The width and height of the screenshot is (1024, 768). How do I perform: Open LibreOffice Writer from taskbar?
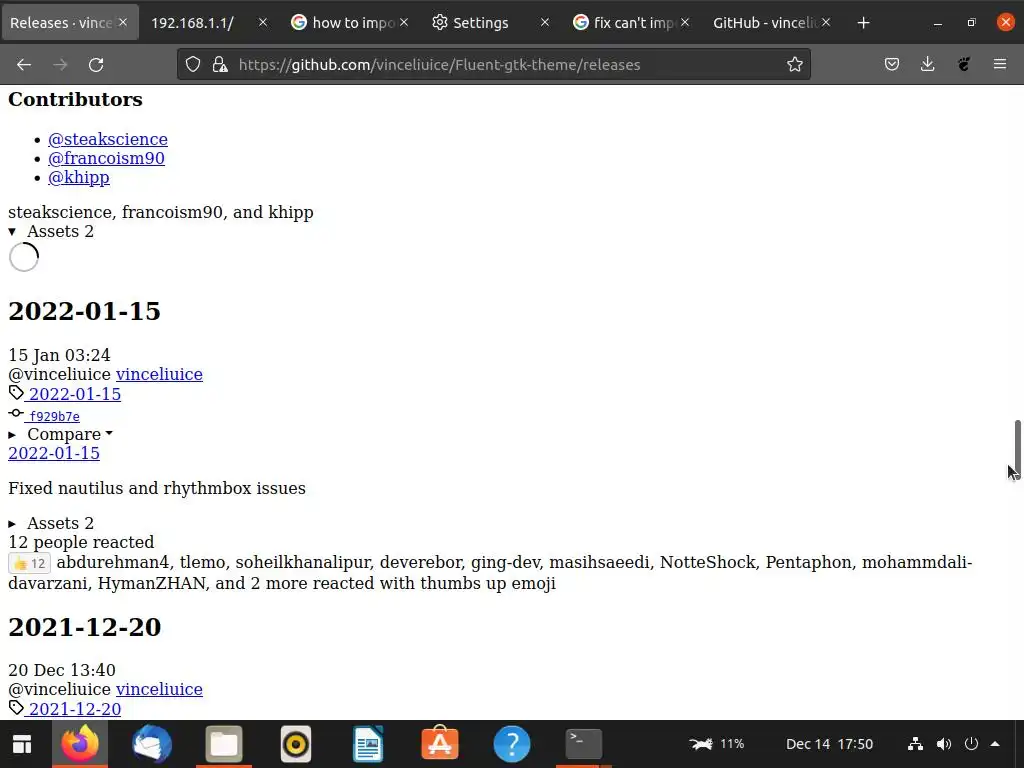coord(368,744)
